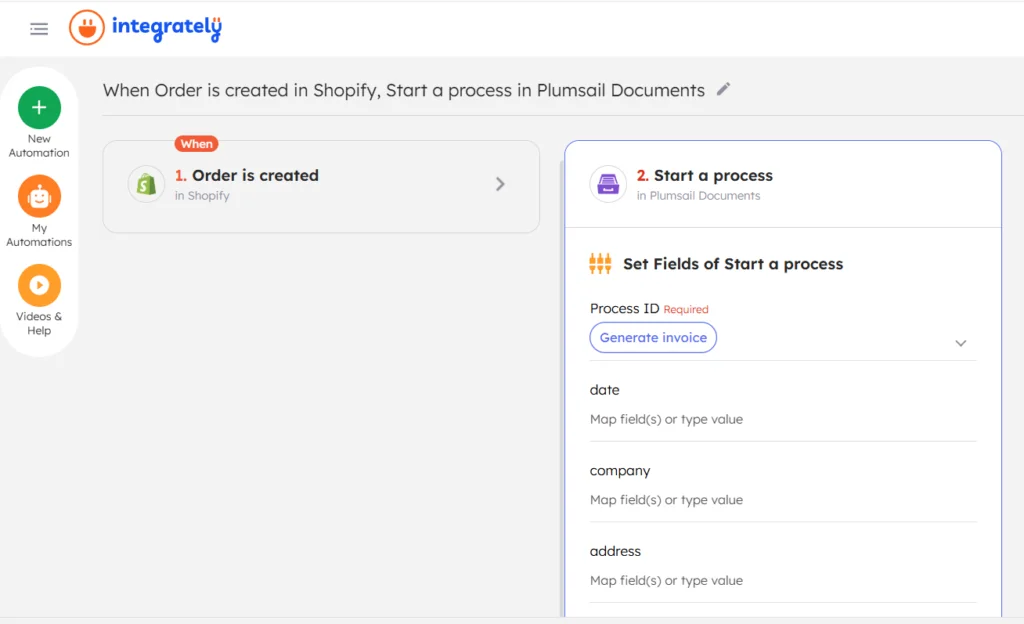Expand the Order is created step details
Image resolution: width=1024 pixels, height=624 pixels.
point(500,185)
